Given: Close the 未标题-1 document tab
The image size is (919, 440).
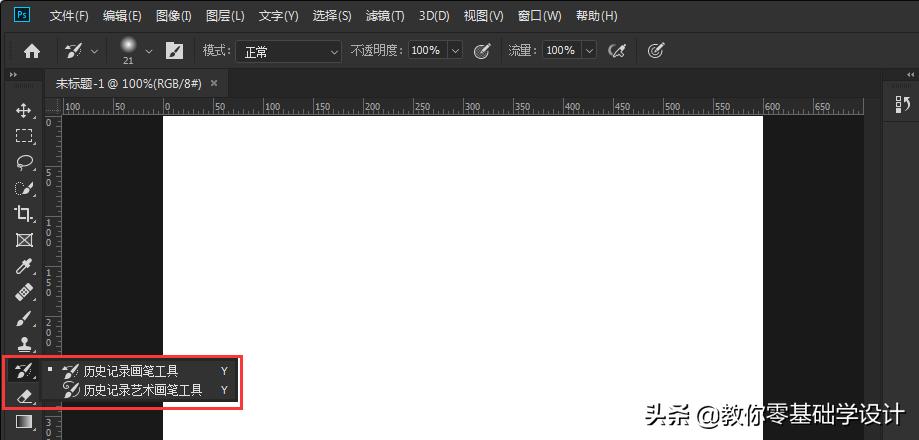Looking at the screenshot, I should click(x=214, y=83).
